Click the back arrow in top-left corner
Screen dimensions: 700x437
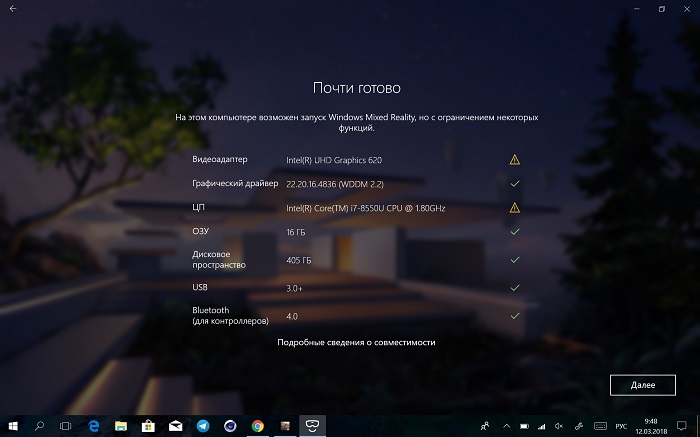click(13, 8)
